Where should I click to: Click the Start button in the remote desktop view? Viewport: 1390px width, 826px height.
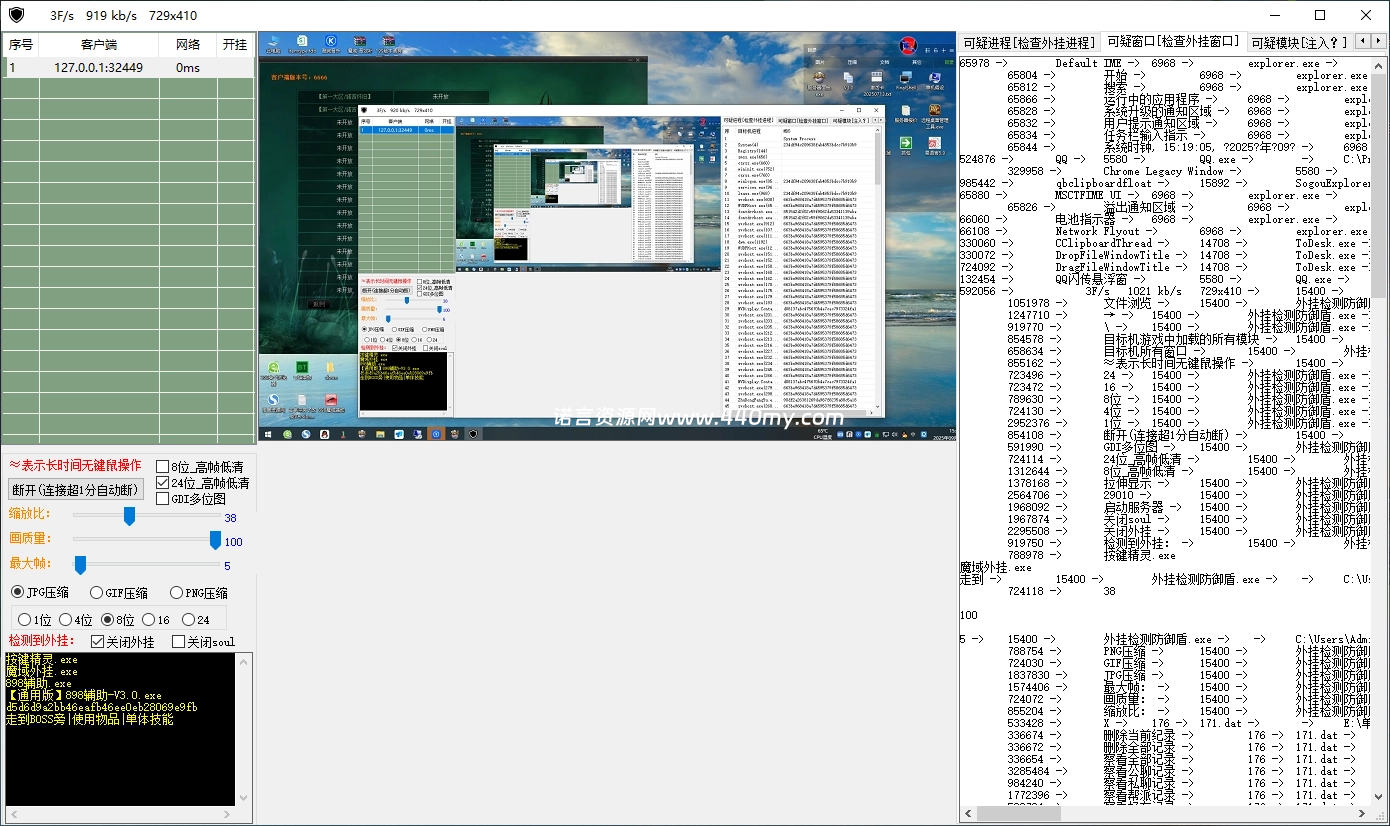pyautogui.click(x=269, y=434)
